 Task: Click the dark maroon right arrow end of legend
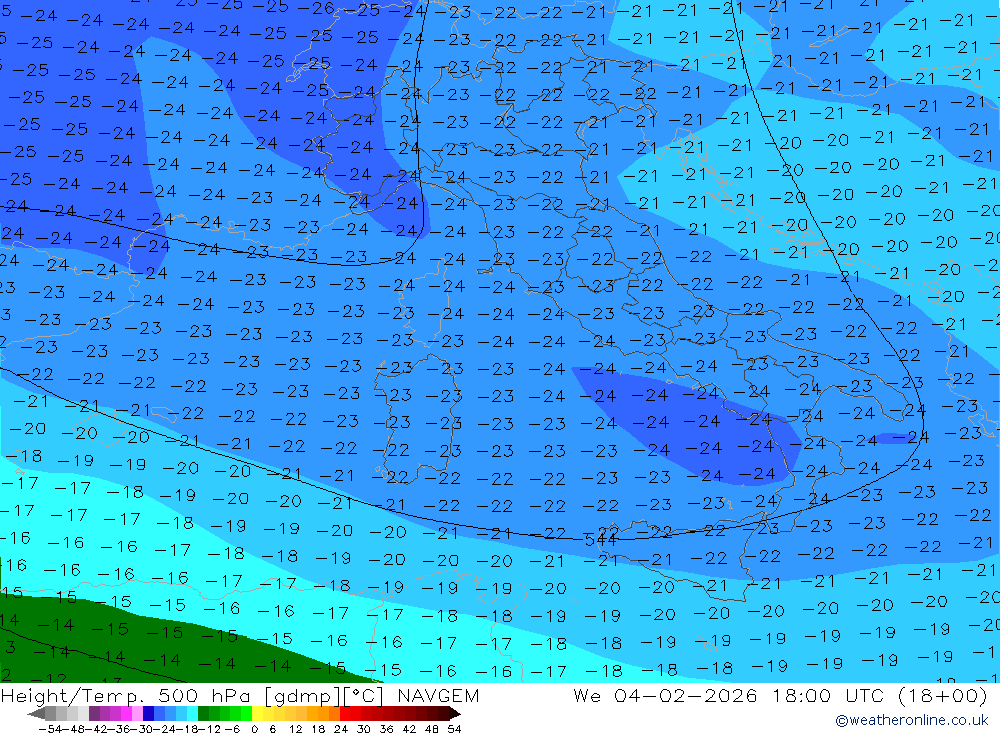(454, 714)
